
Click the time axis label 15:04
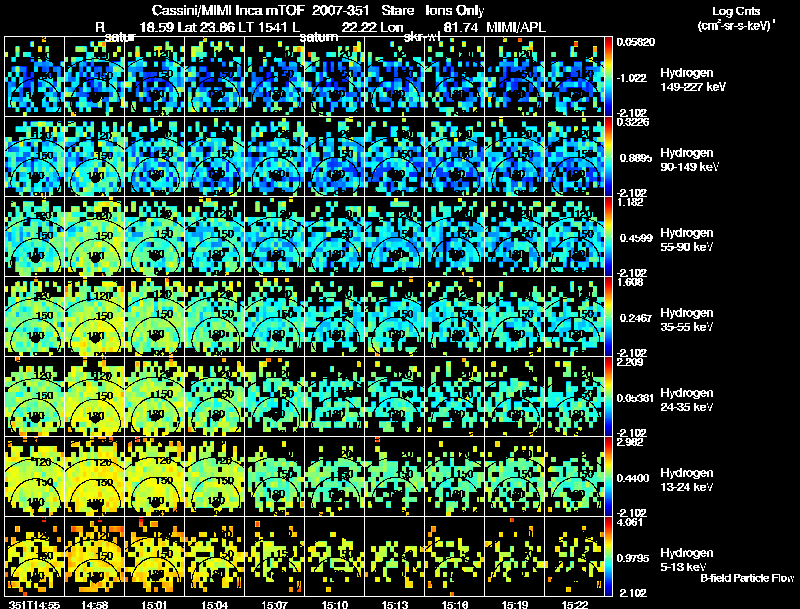click(x=214, y=605)
